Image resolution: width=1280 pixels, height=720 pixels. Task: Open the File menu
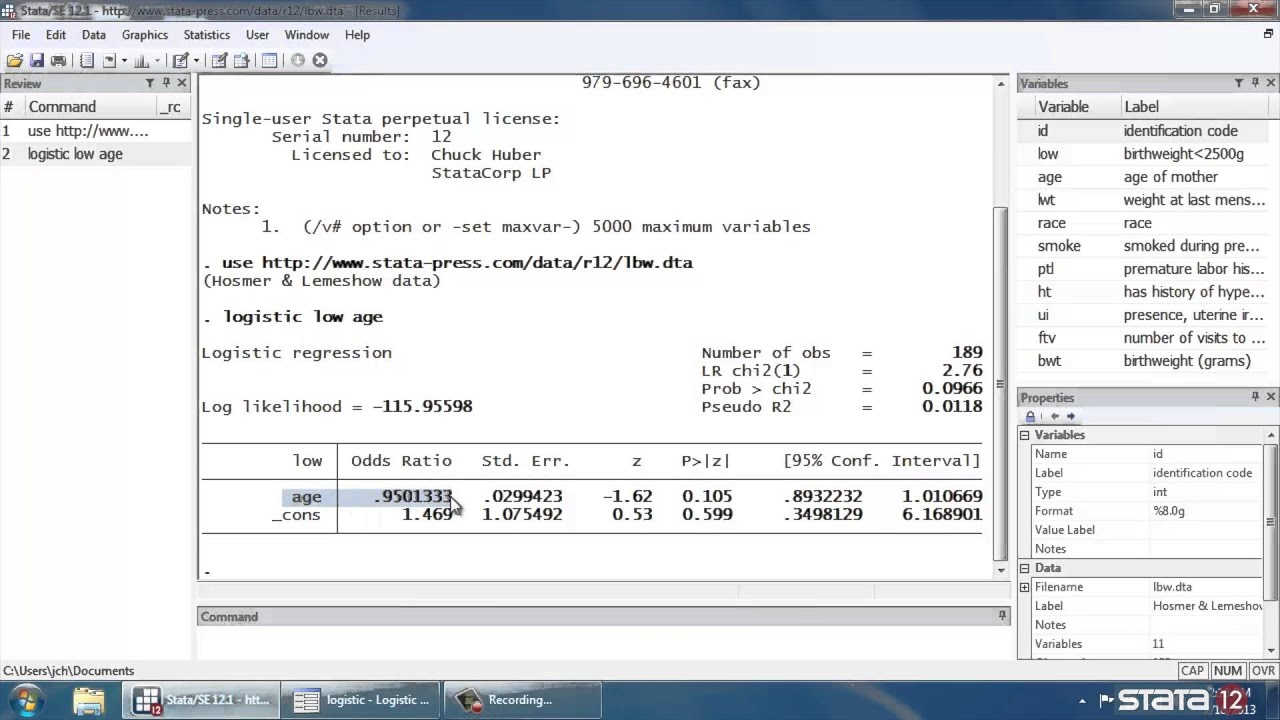[x=21, y=35]
